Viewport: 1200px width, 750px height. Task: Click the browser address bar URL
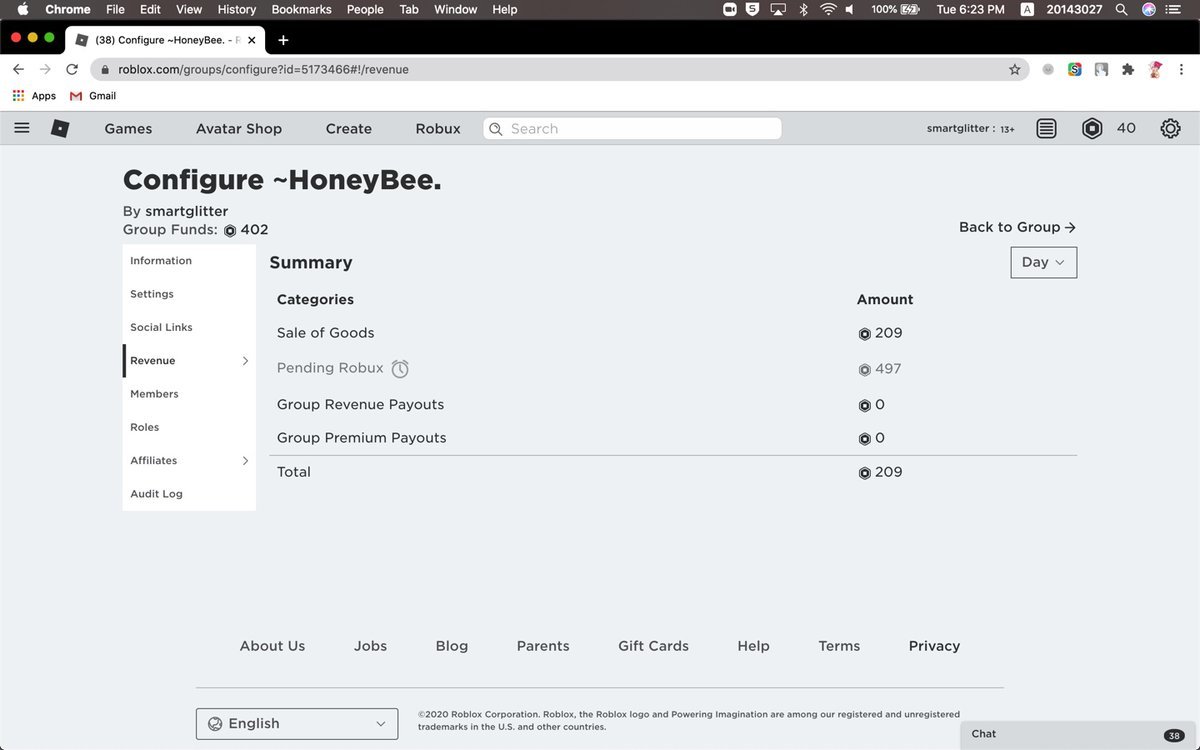[x=263, y=69]
